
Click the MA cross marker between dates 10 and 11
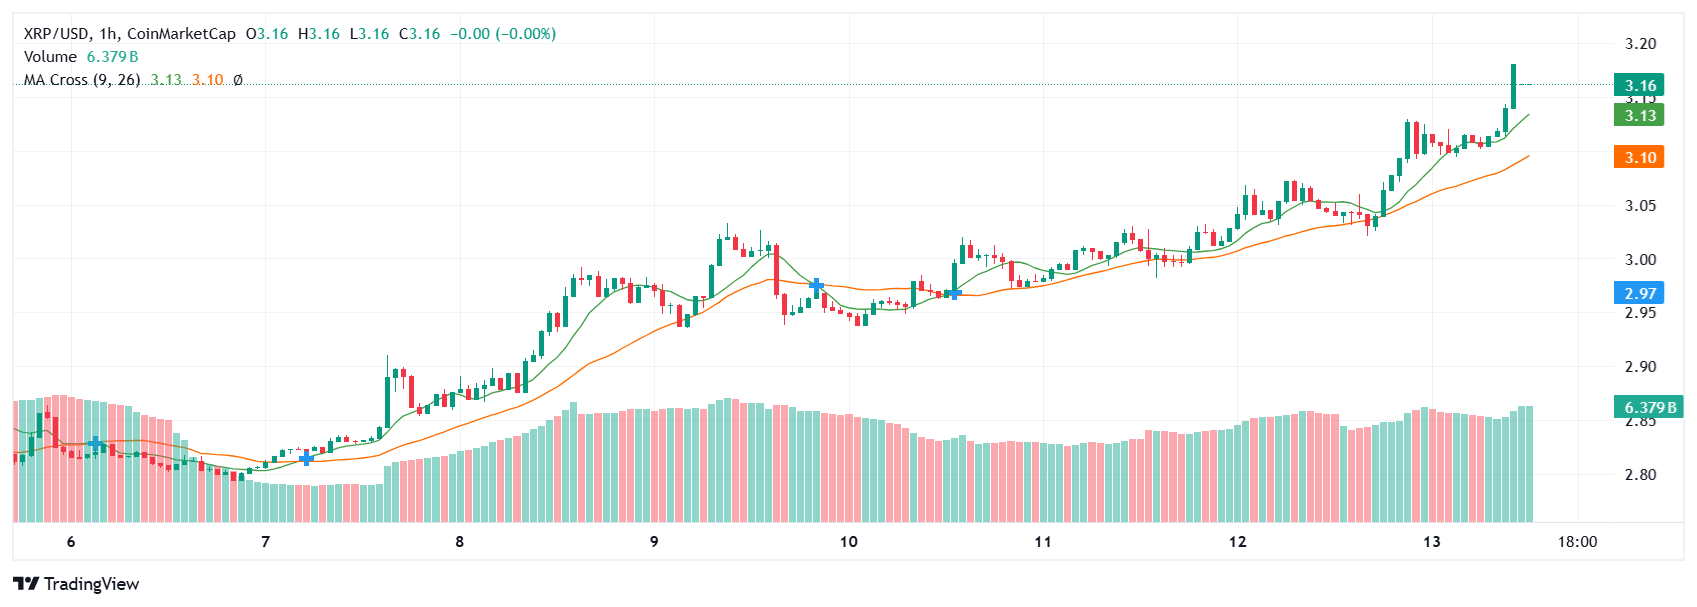coord(954,293)
